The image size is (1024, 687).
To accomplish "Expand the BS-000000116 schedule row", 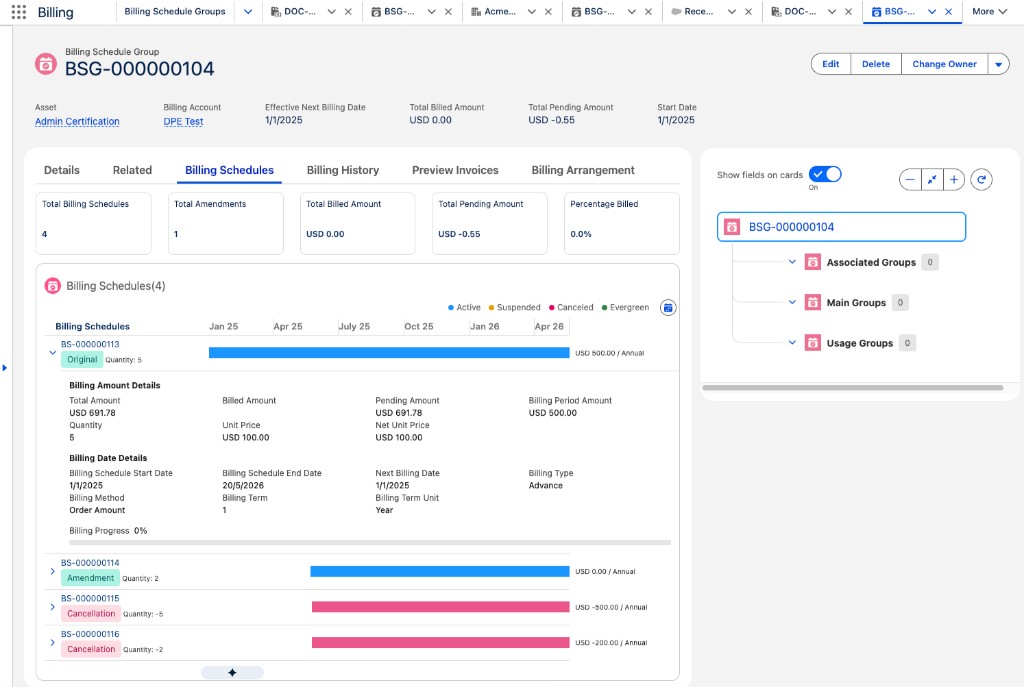I will coord(53,643).
